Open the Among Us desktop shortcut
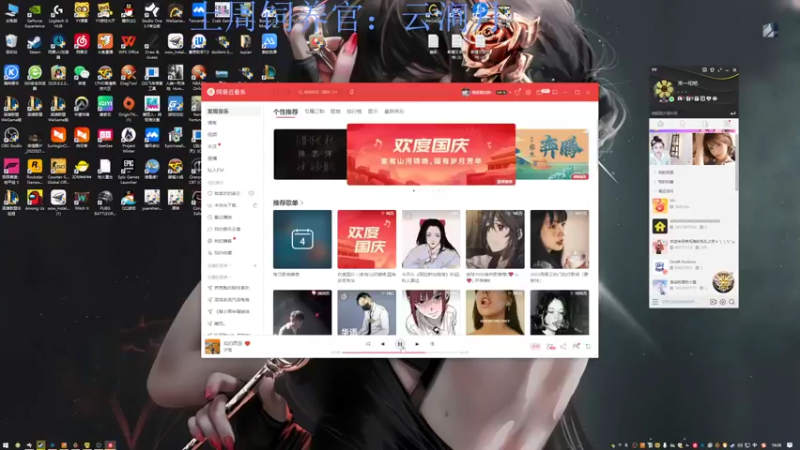Viewport: 800px width, 450px height. pyautogui.click(x=34, y=200)
